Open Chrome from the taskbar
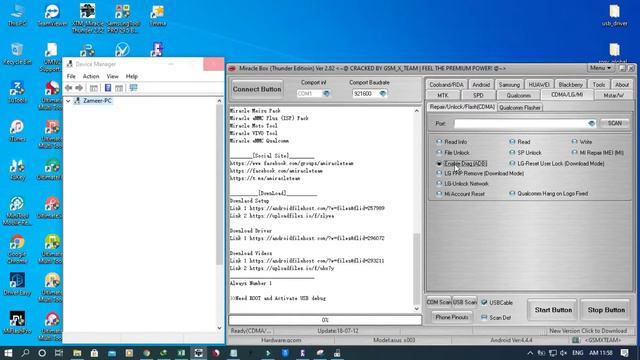The width and height of the screenshot is (640, 360). [x=147, y=353]
